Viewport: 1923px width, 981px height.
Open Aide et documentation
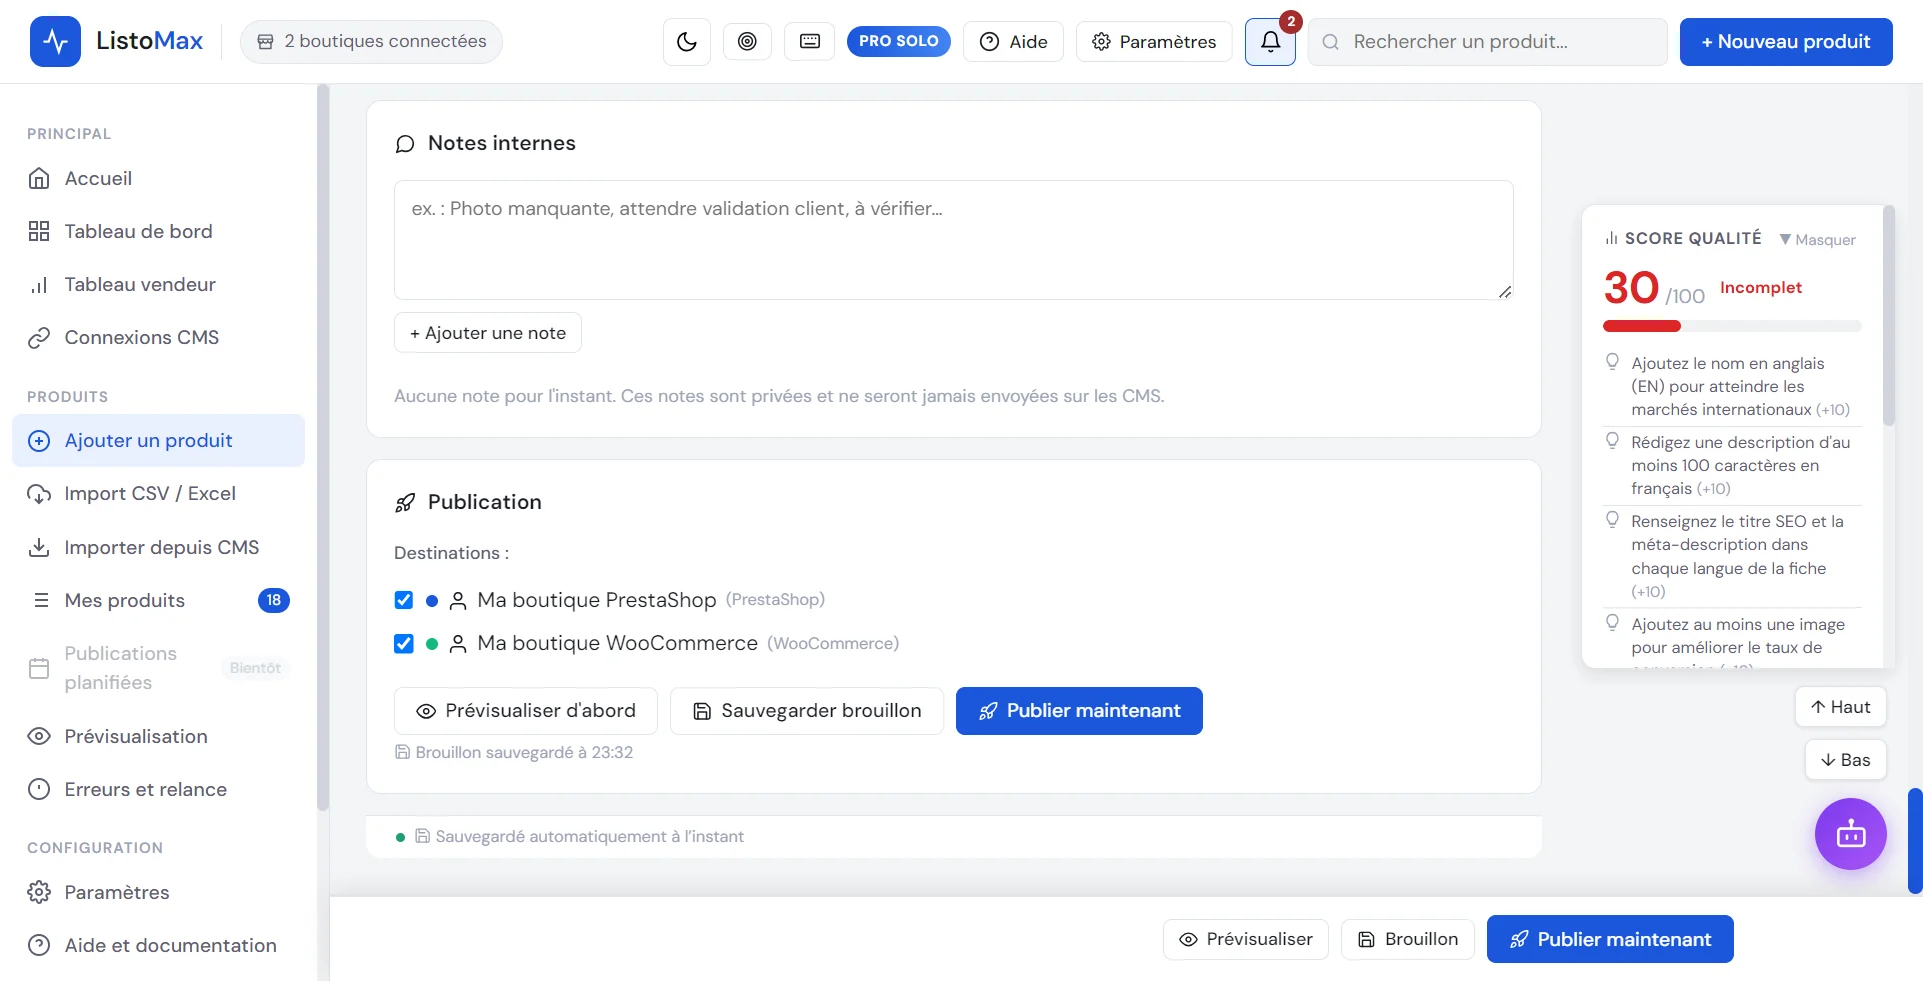coord(158,945)
